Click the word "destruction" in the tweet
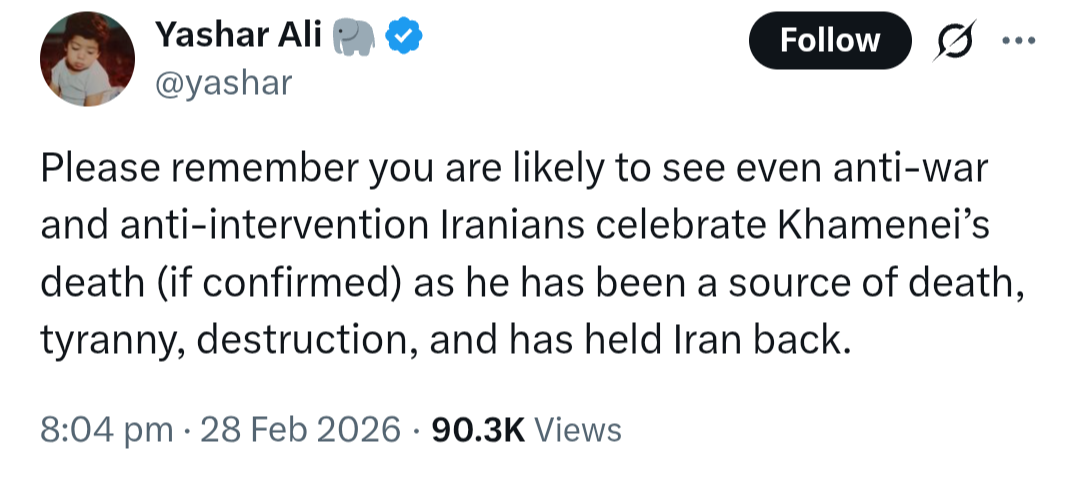 tap(305, 341)
